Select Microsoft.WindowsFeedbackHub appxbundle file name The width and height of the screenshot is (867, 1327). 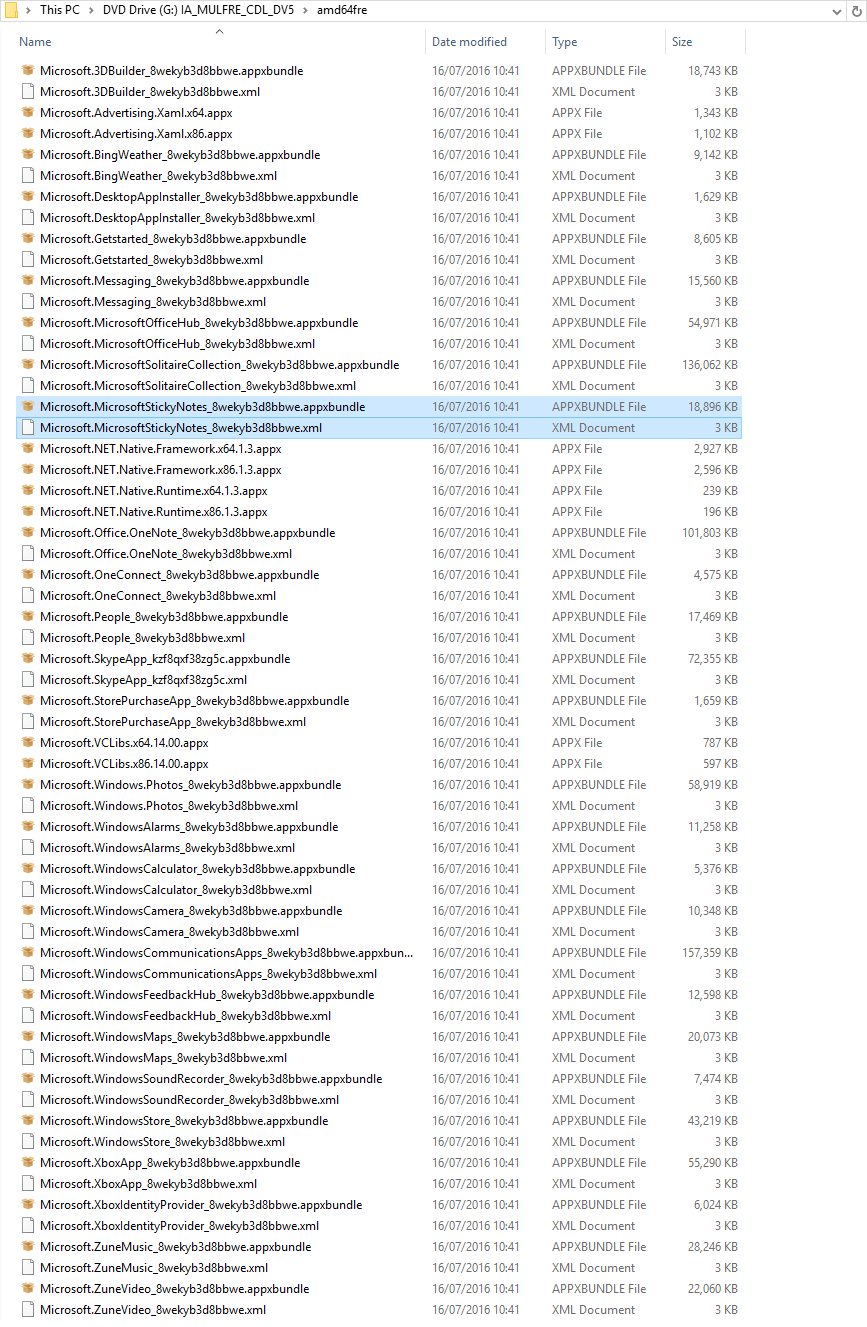pyautogui.click(x=207, y=995)
